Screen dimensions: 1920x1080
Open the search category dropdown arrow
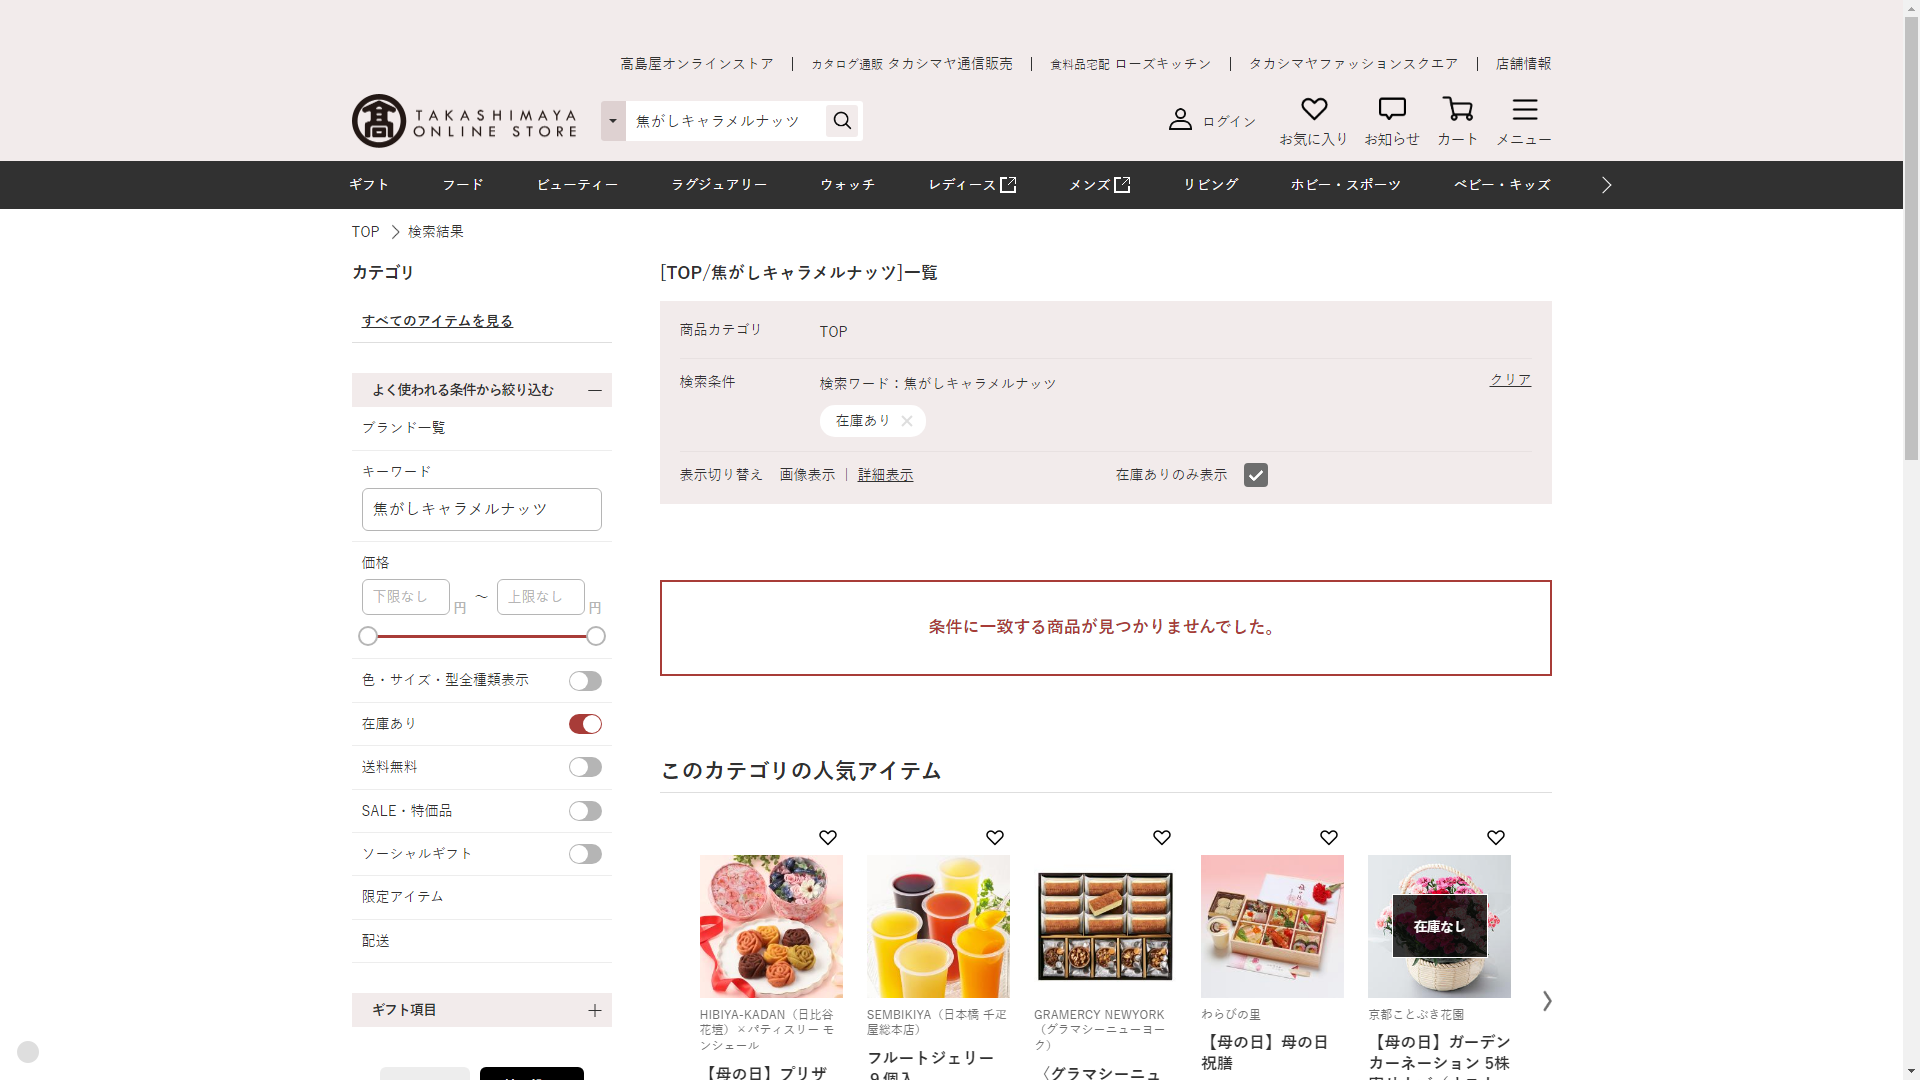point(613,121)
